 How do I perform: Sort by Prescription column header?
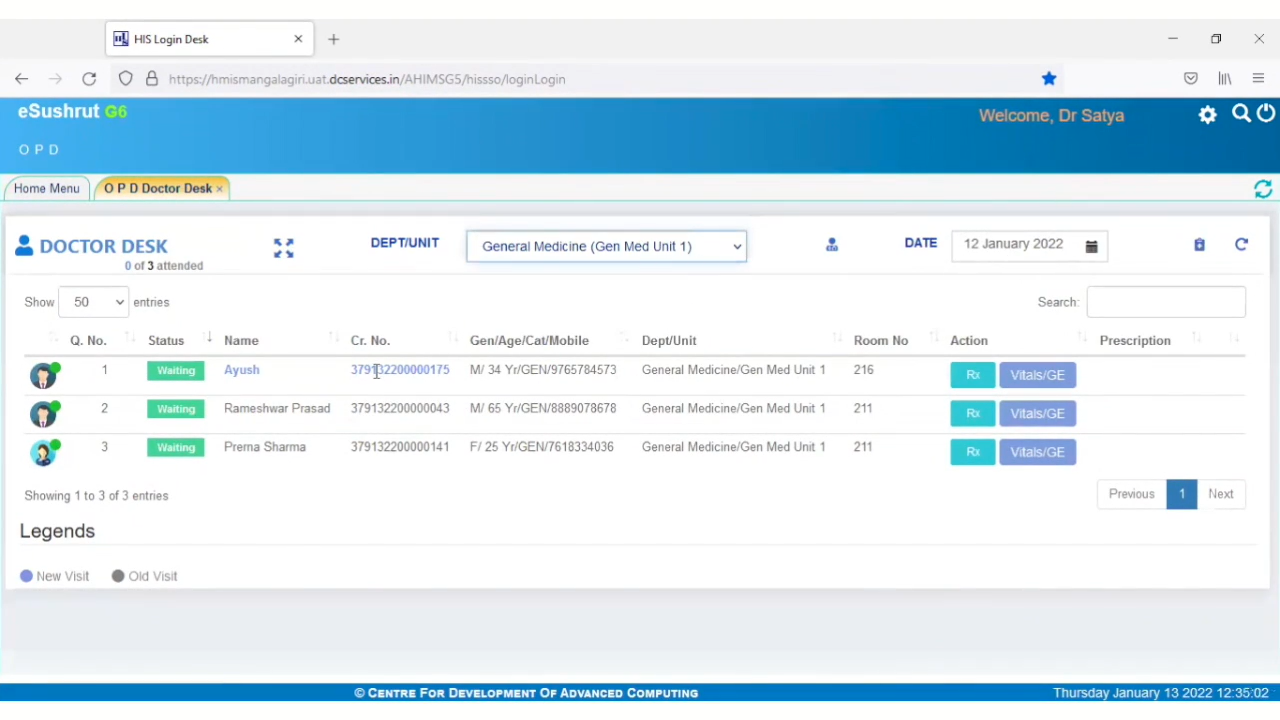pos(1135,341)
